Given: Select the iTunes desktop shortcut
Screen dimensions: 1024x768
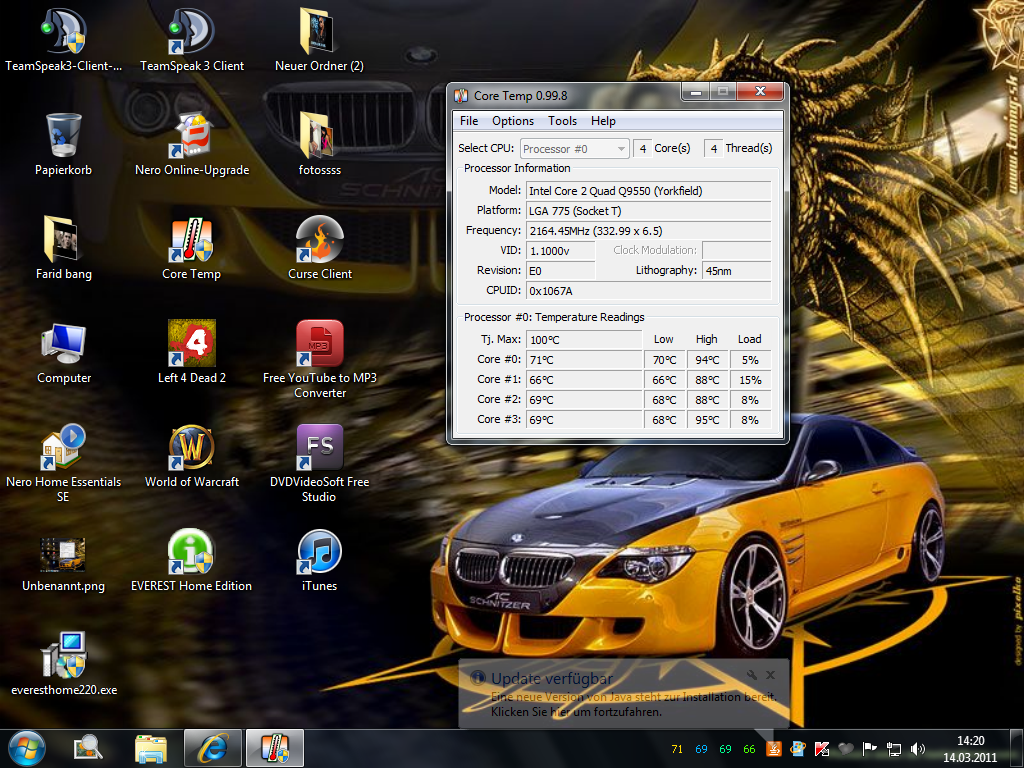Looking at the screenshot, I should click(319, 560).
